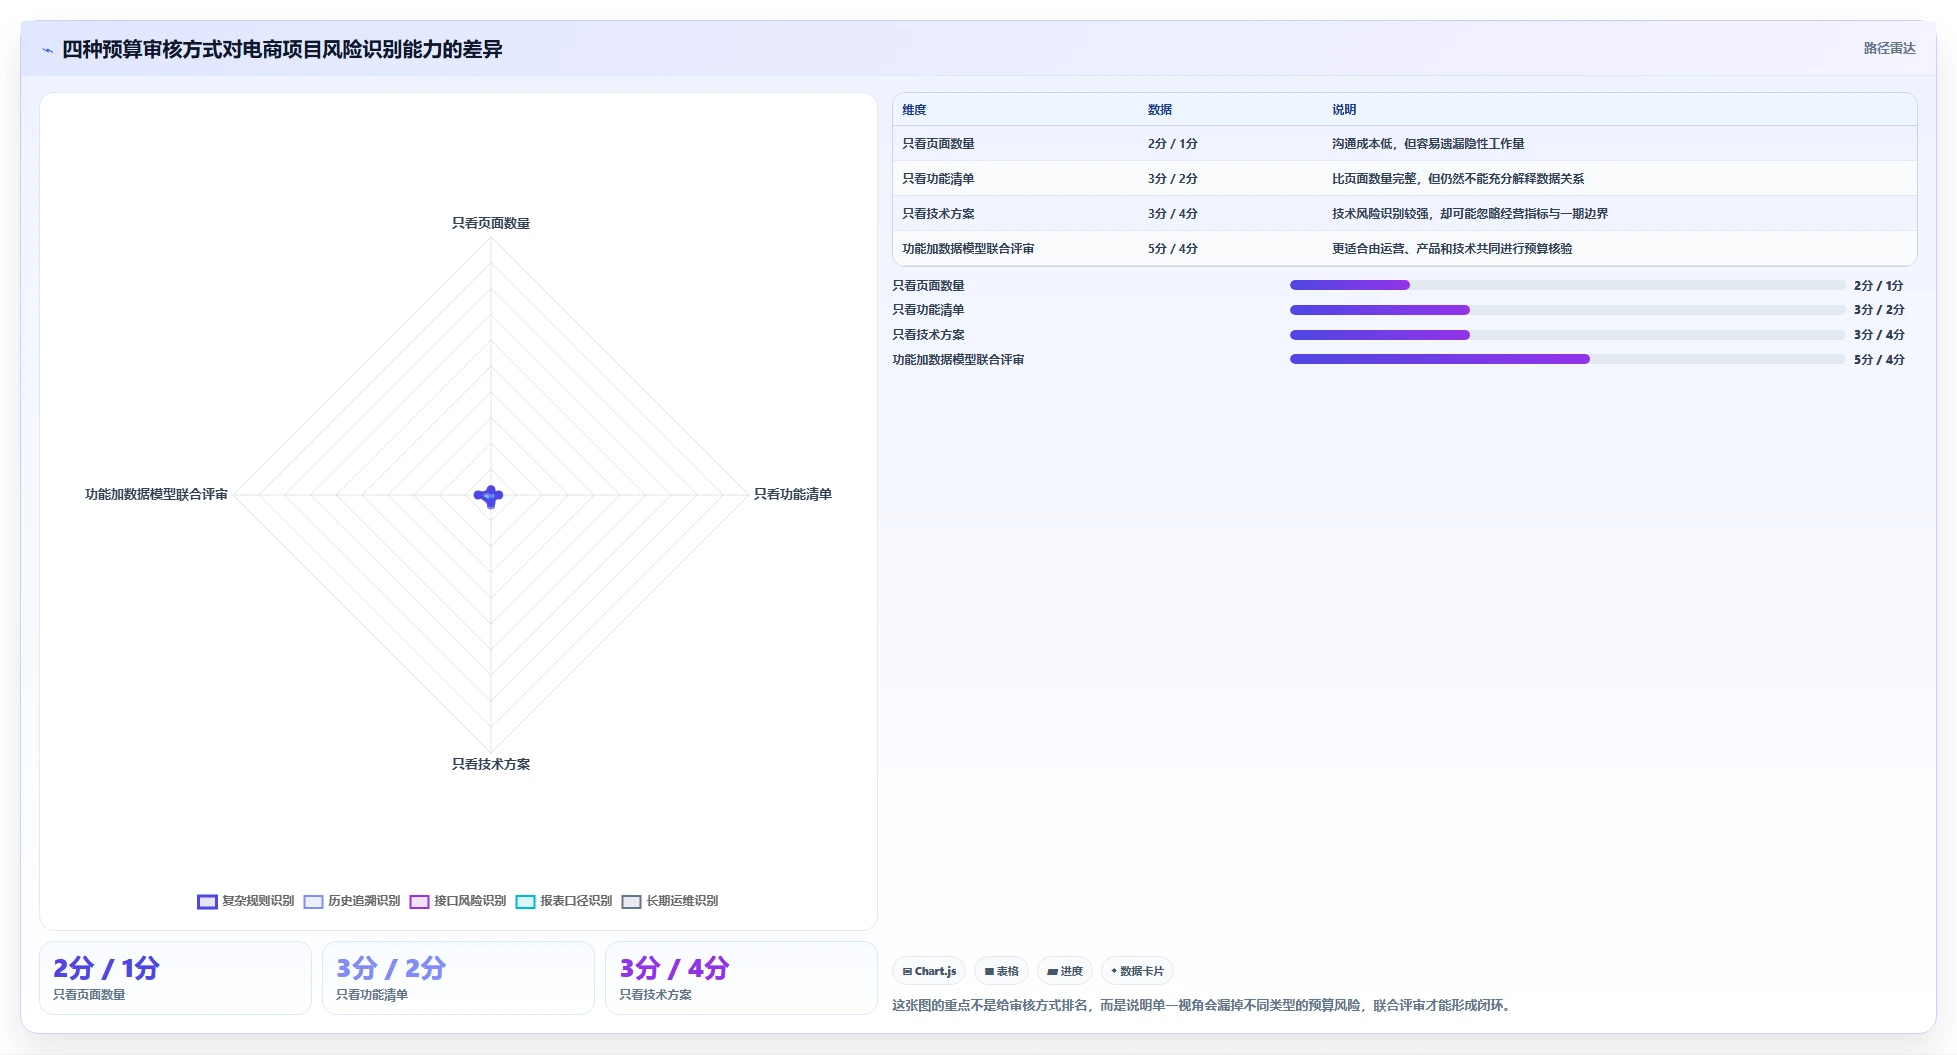Click the 路径雷达 label in header
The image size is (1957, 1055).
coord(1889,48)
